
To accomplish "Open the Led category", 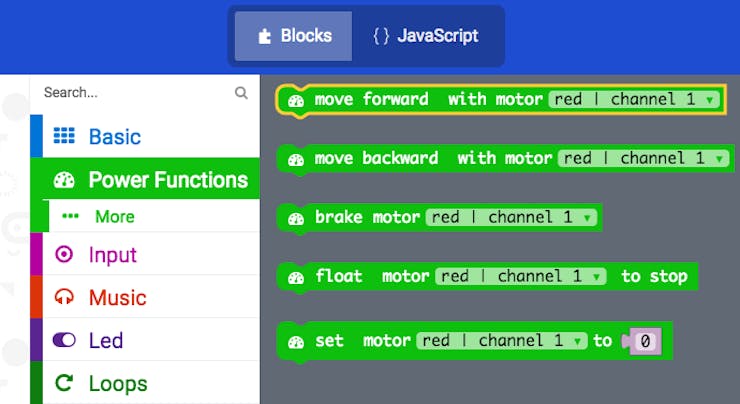I will coord(145,340).
